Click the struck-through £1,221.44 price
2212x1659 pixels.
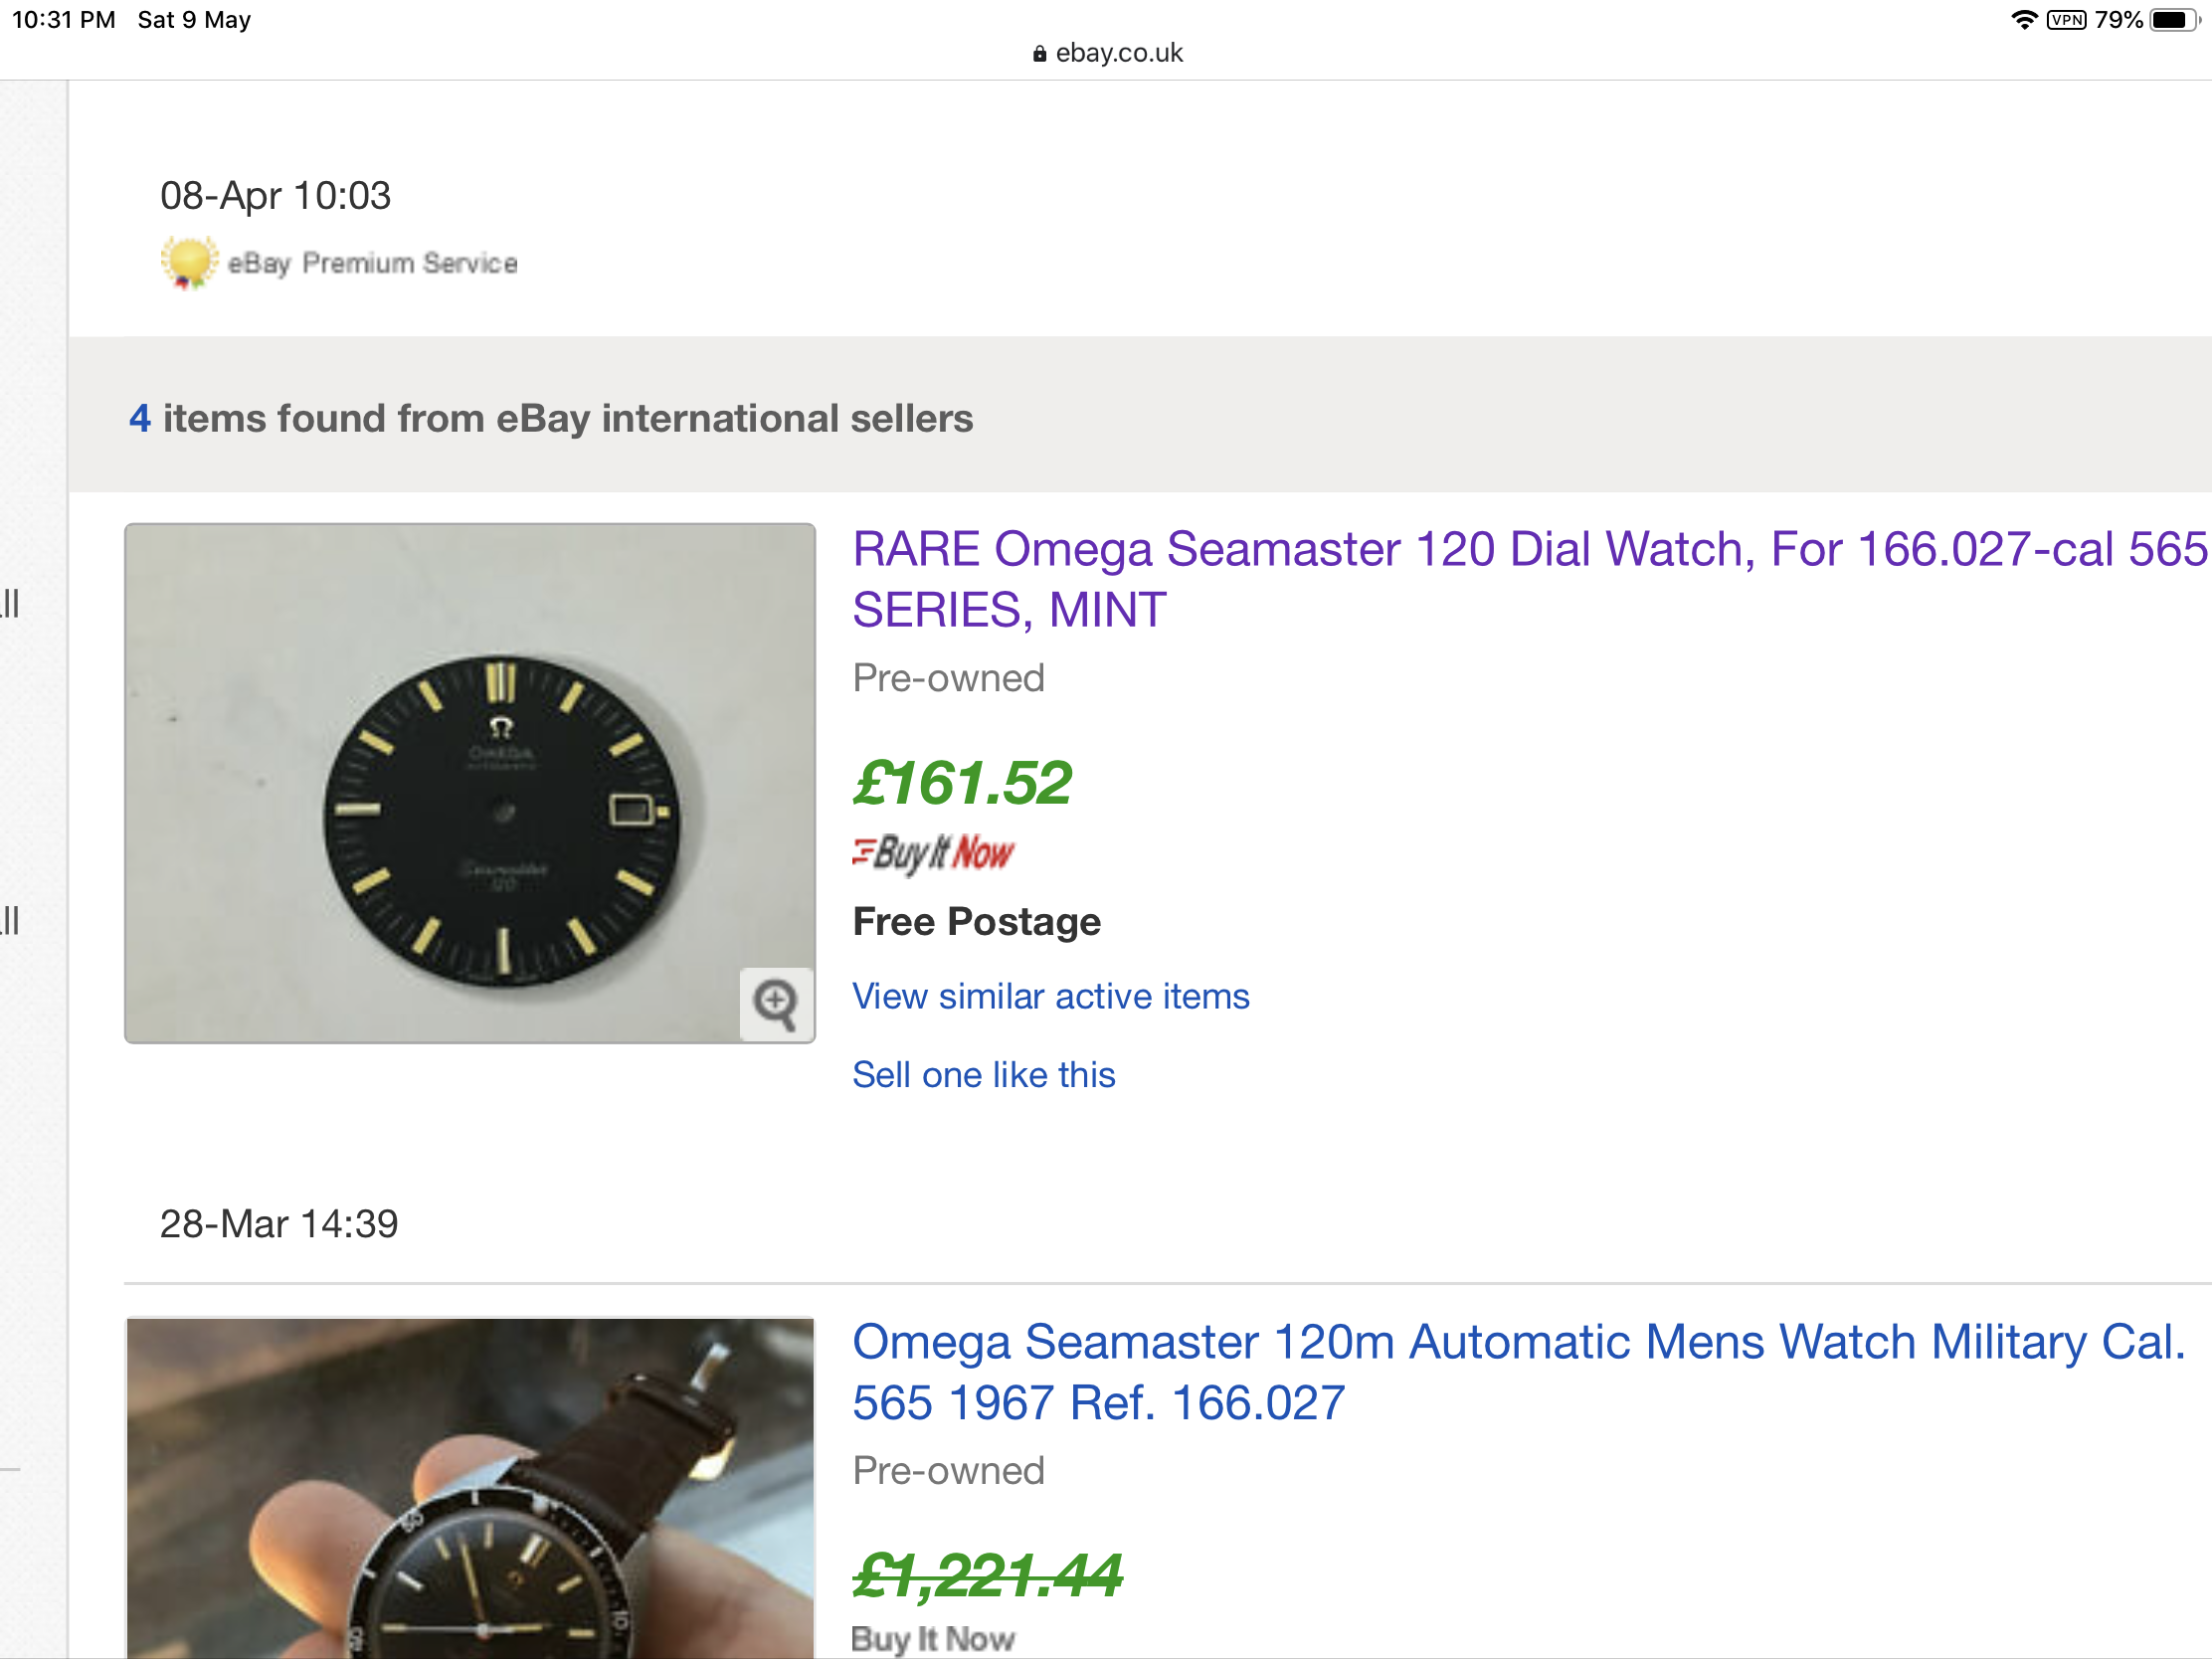pos(987,1575)
